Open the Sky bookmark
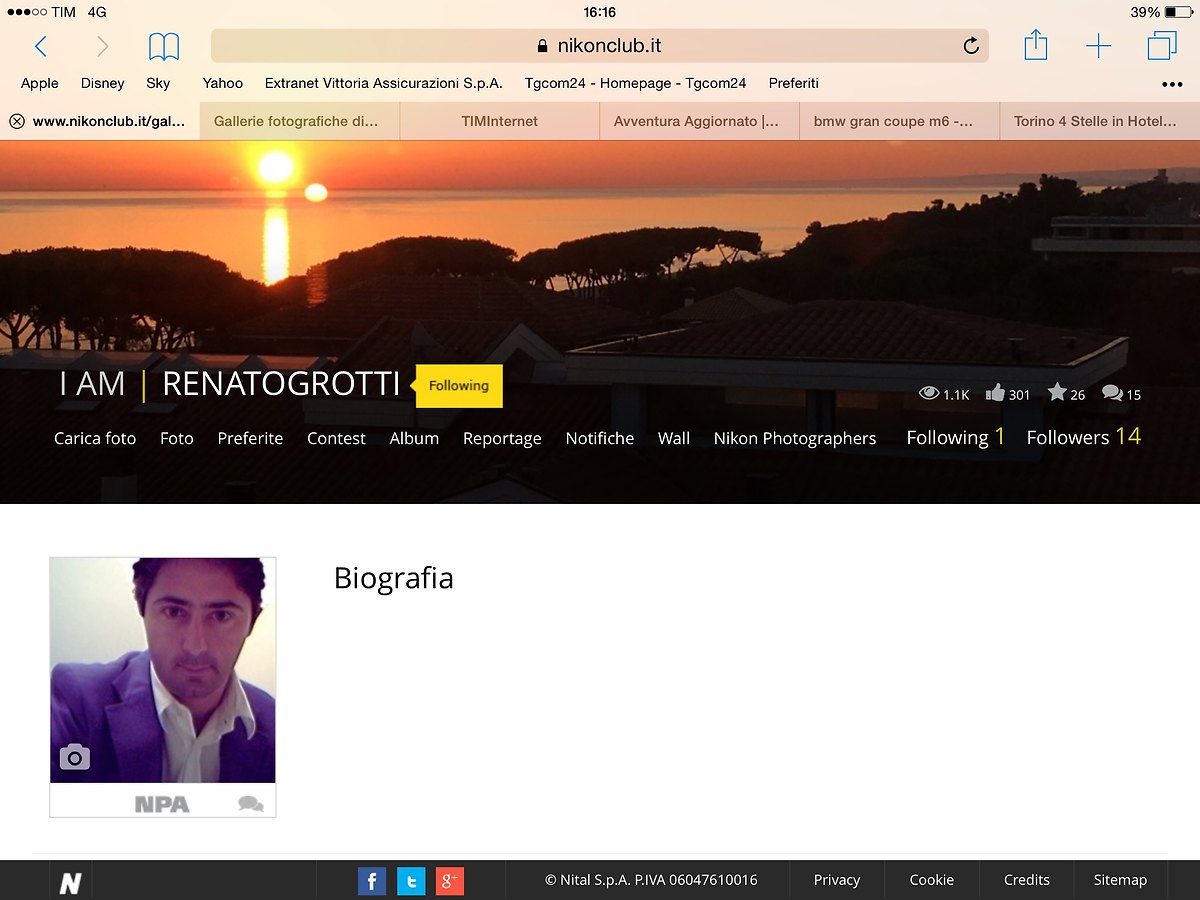Image resolution: width=1200 pixels, height=900 pixels. tap(158, 83)
